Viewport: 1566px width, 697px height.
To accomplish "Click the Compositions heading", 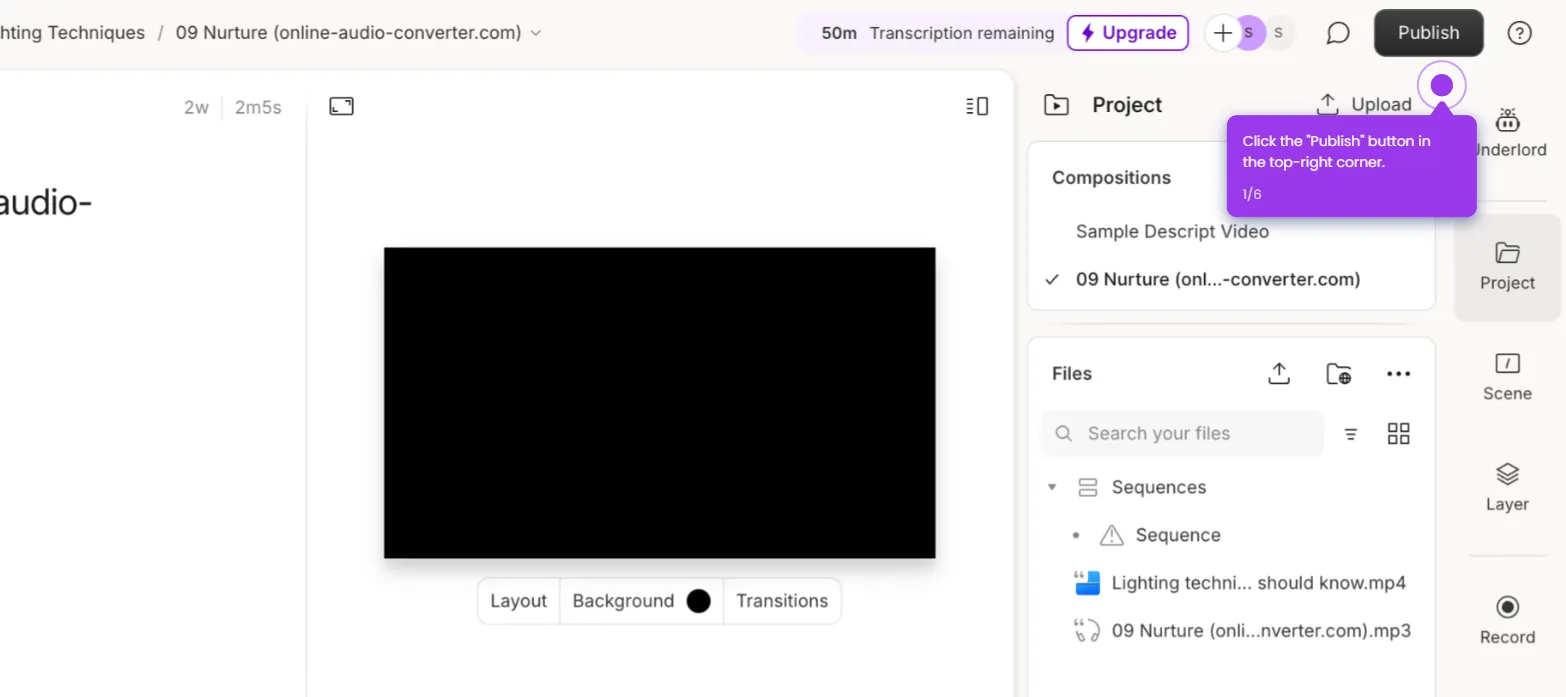I will point(1111,178).
